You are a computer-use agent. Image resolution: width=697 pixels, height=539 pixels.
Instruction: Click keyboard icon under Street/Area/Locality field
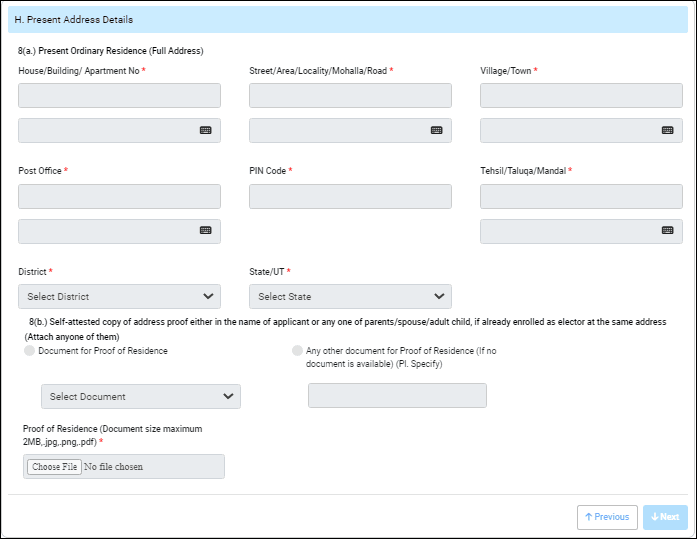tap(436, 130)
